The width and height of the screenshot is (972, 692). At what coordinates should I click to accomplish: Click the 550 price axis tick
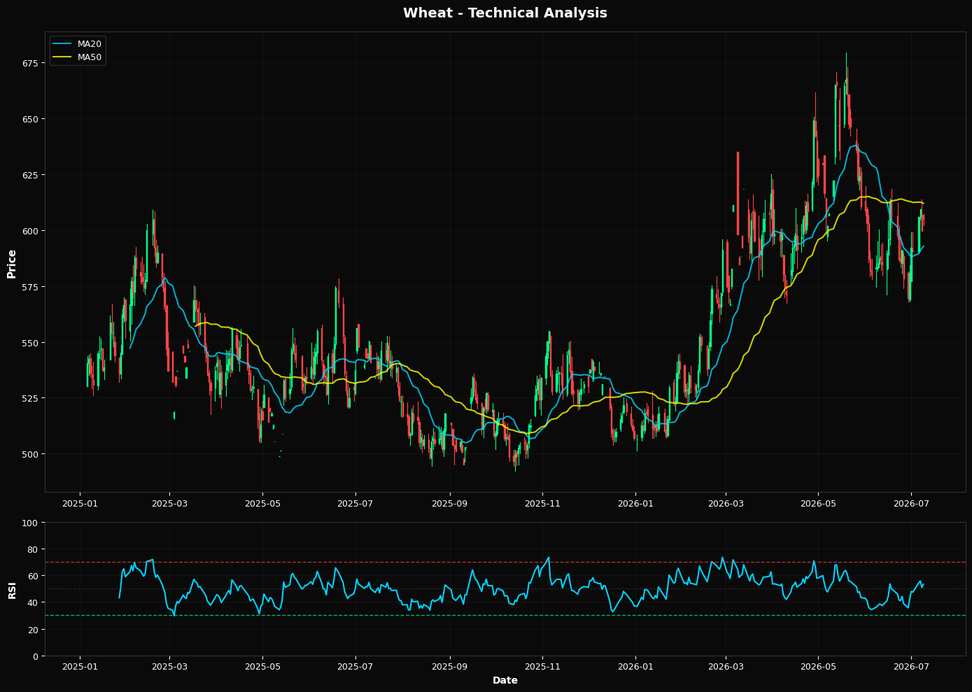[x=29, y=342]
